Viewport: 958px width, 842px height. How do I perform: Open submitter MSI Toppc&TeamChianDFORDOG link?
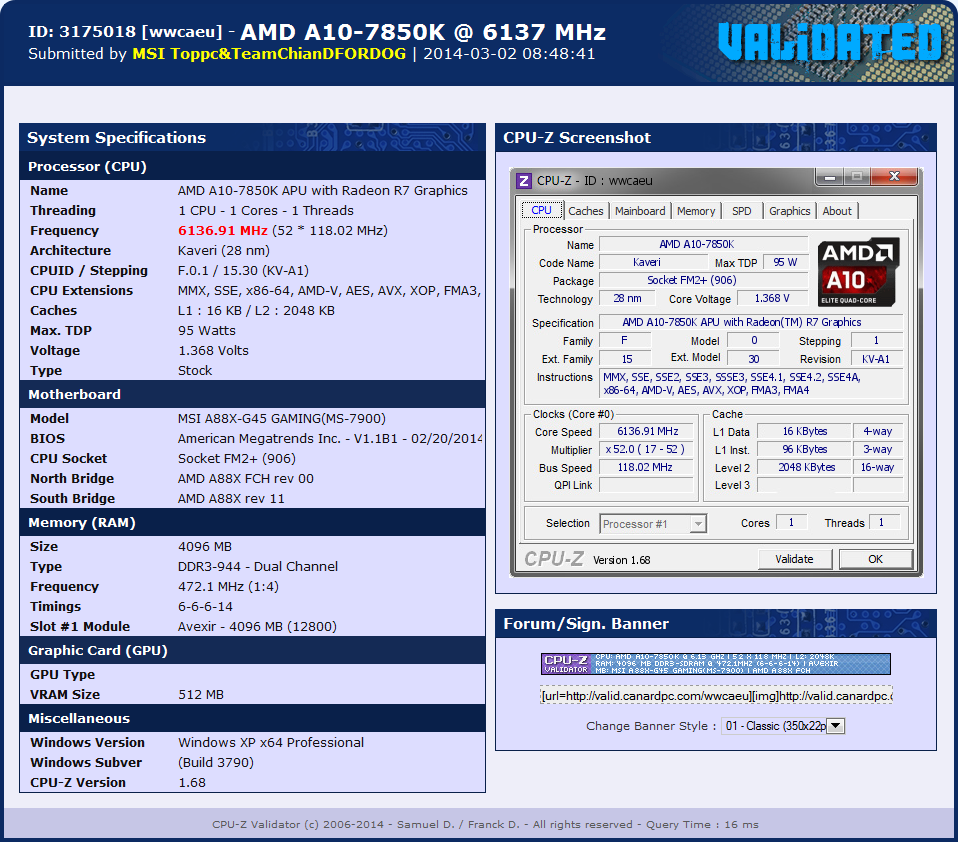click(x=269, y=54)
